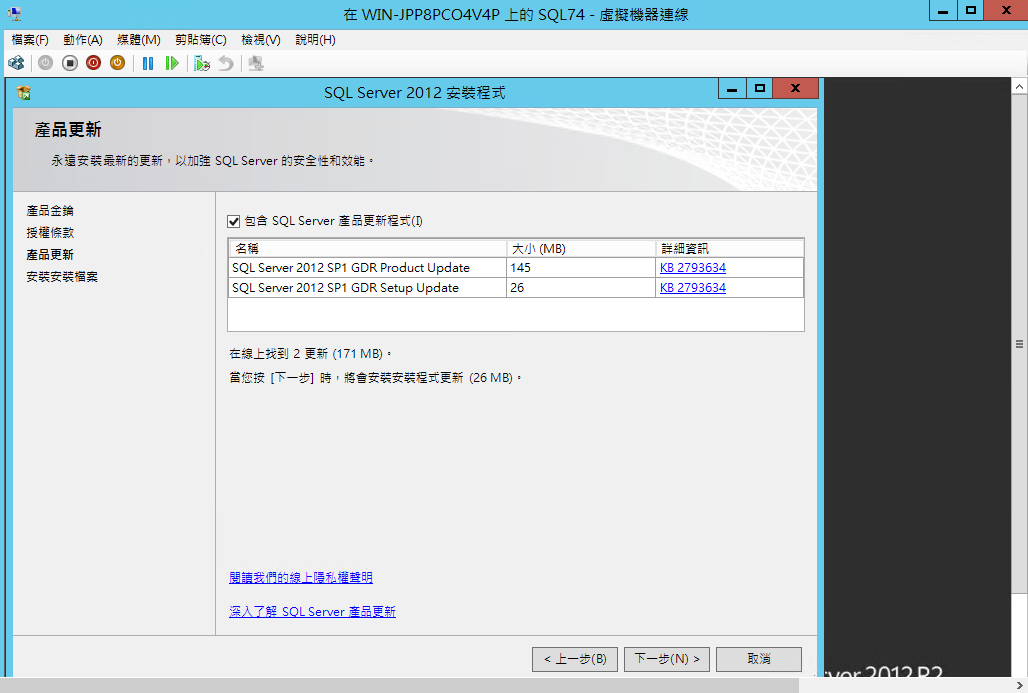The image size is (1028, 693).
Task: Click the vertical scrollbar up arrow
Action: point(1019,86)
